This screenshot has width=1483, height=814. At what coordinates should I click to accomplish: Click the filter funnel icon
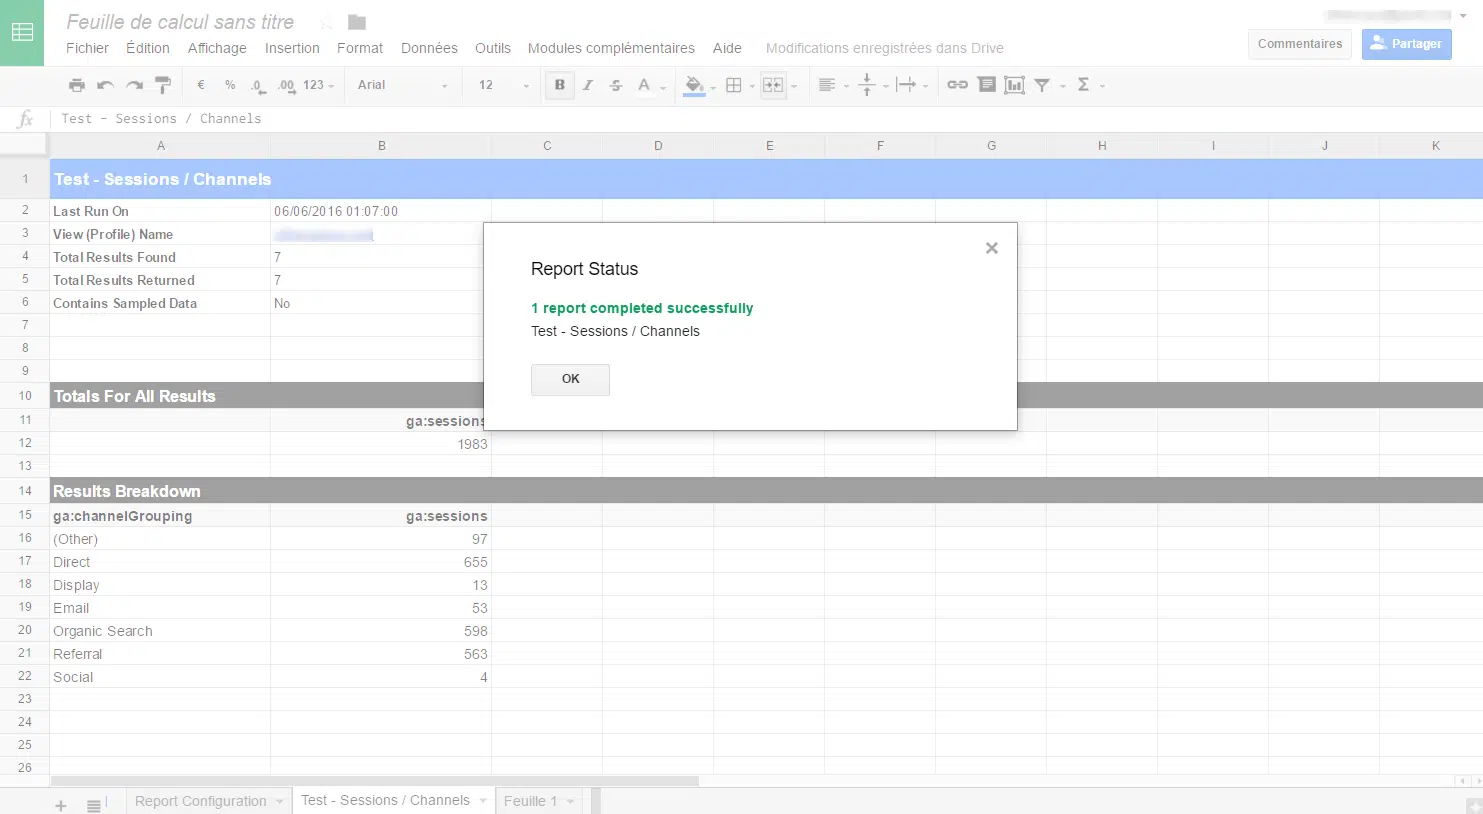point(1042,85)
